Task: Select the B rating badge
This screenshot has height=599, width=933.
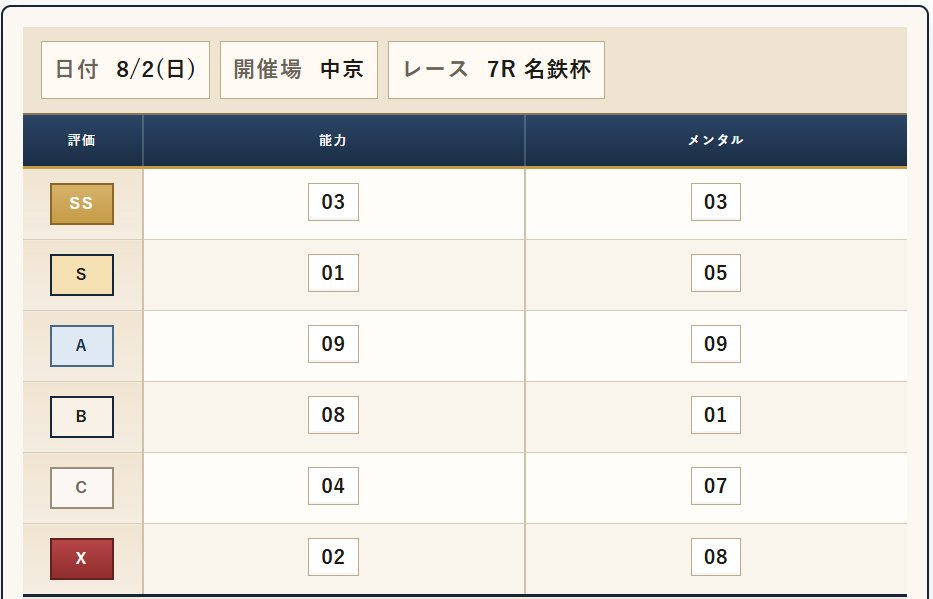Action: click(x=82, y=416)
